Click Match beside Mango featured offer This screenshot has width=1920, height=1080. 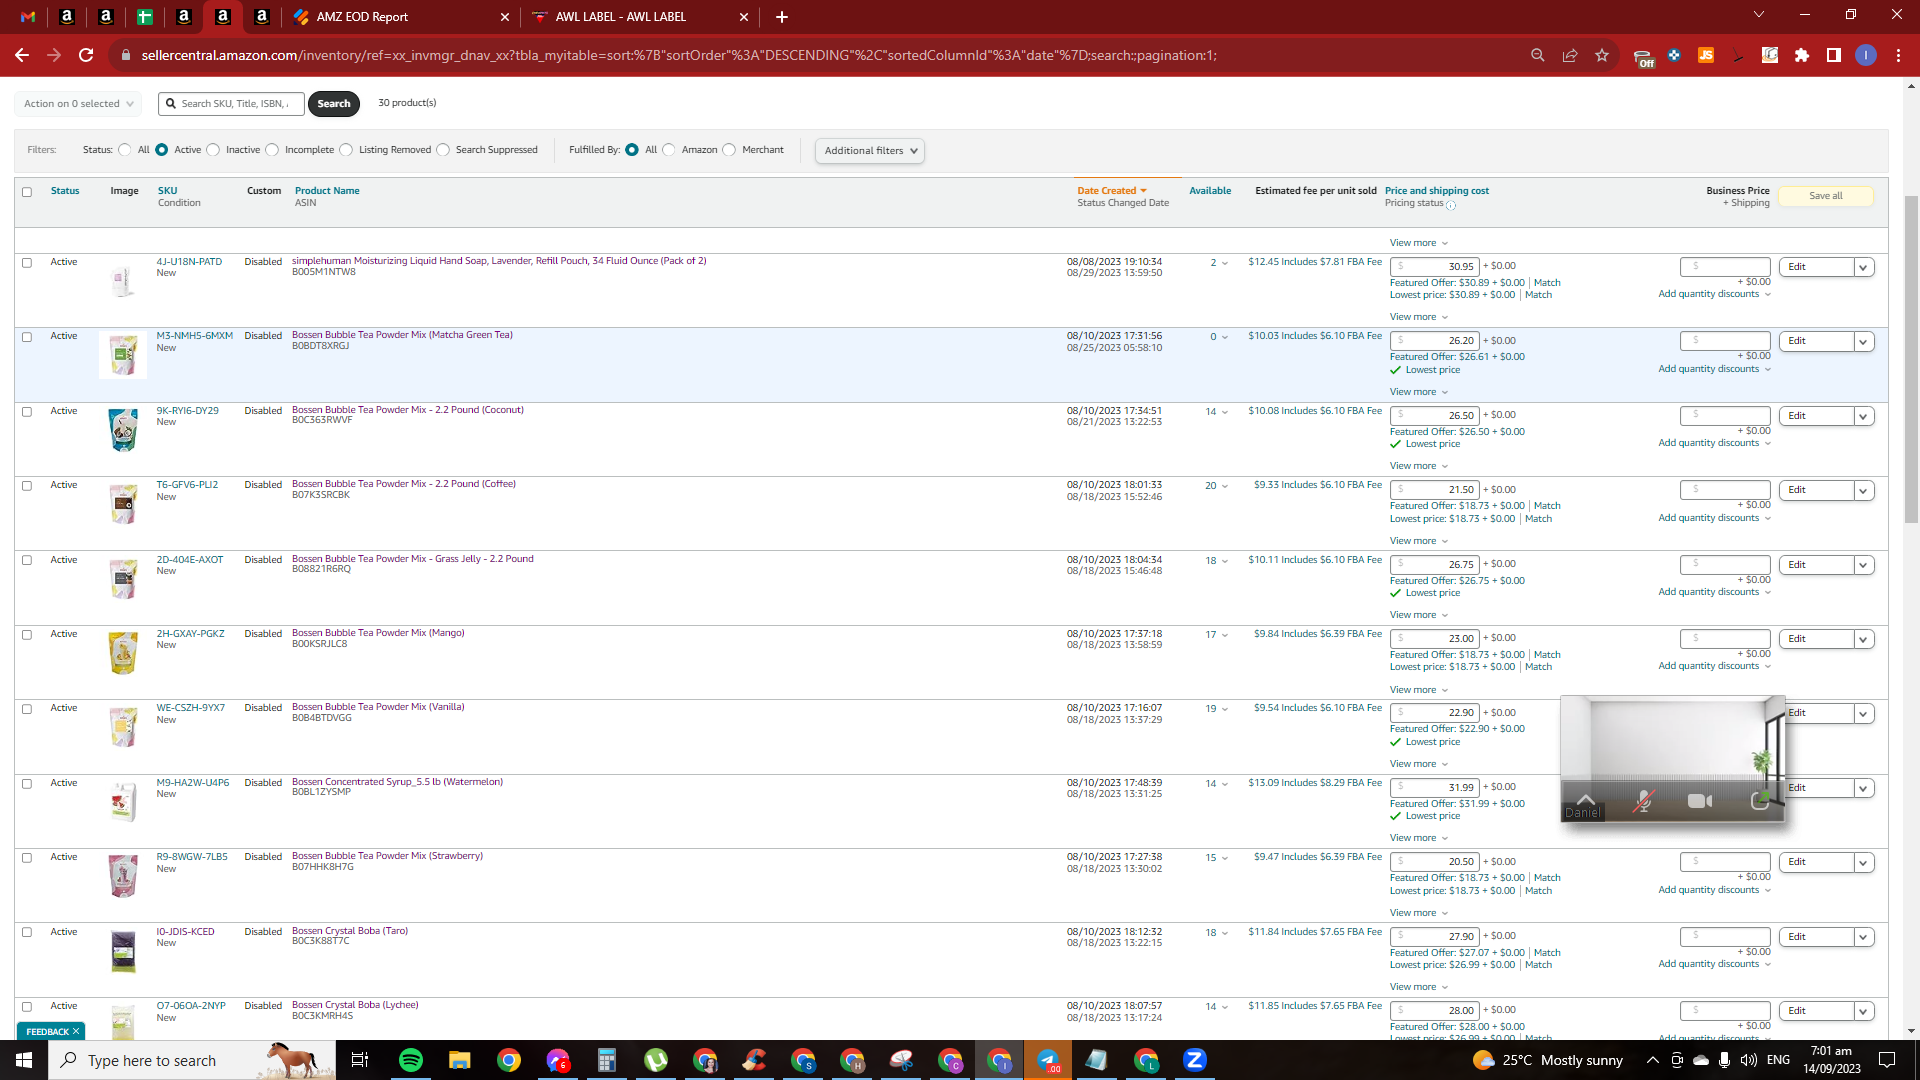pos(1547,655)
